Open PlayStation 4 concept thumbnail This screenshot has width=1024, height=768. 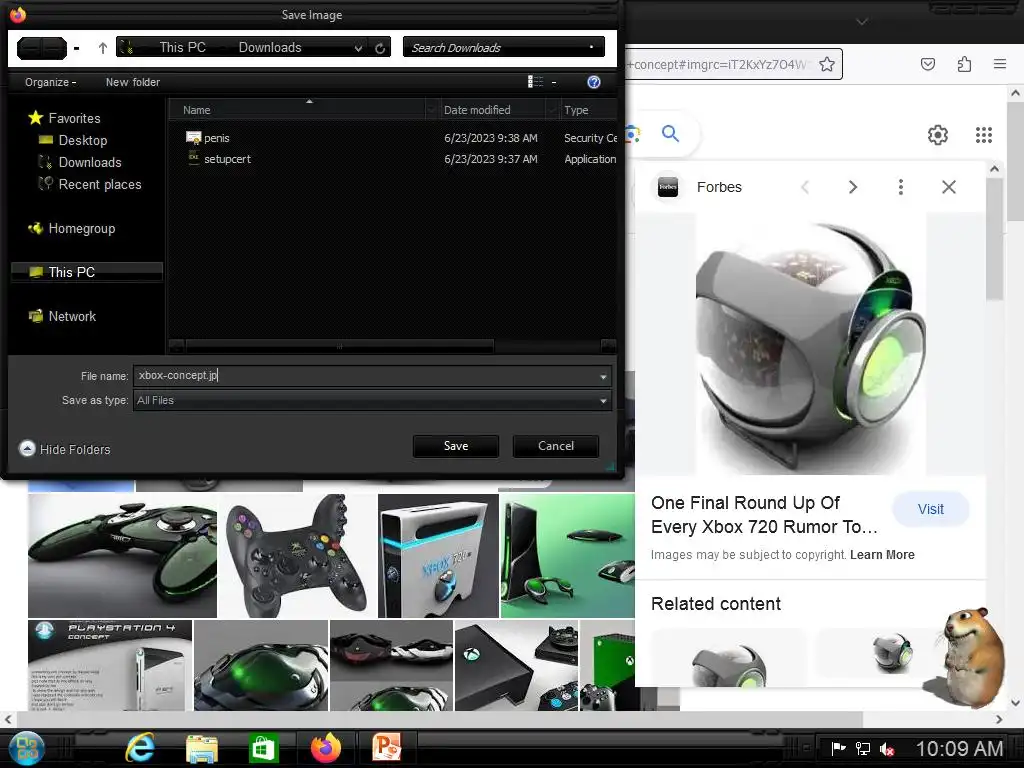pos(110,665)
